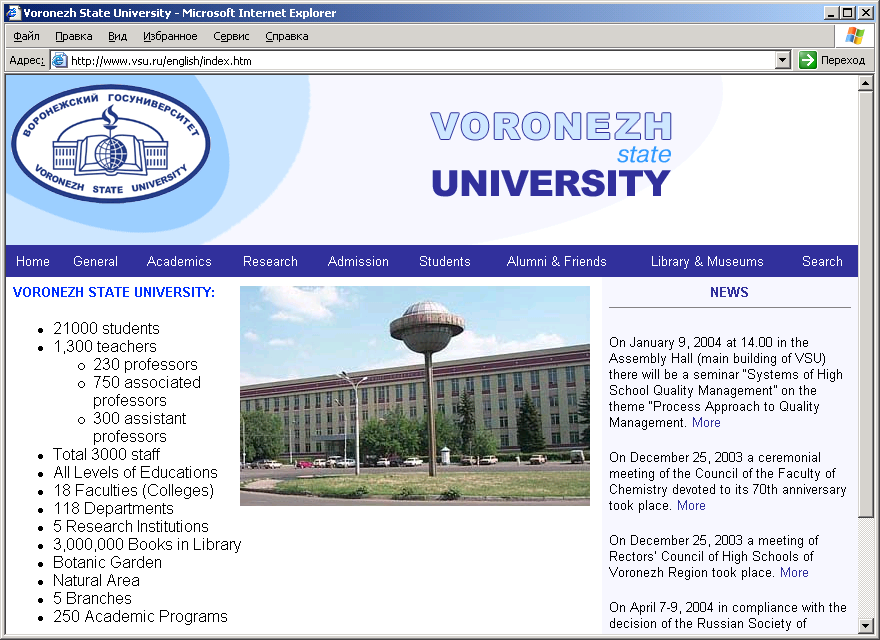Open the Вид menu
Image resolution: width=880 pixels, height=640 pixels.
(117, 36)
